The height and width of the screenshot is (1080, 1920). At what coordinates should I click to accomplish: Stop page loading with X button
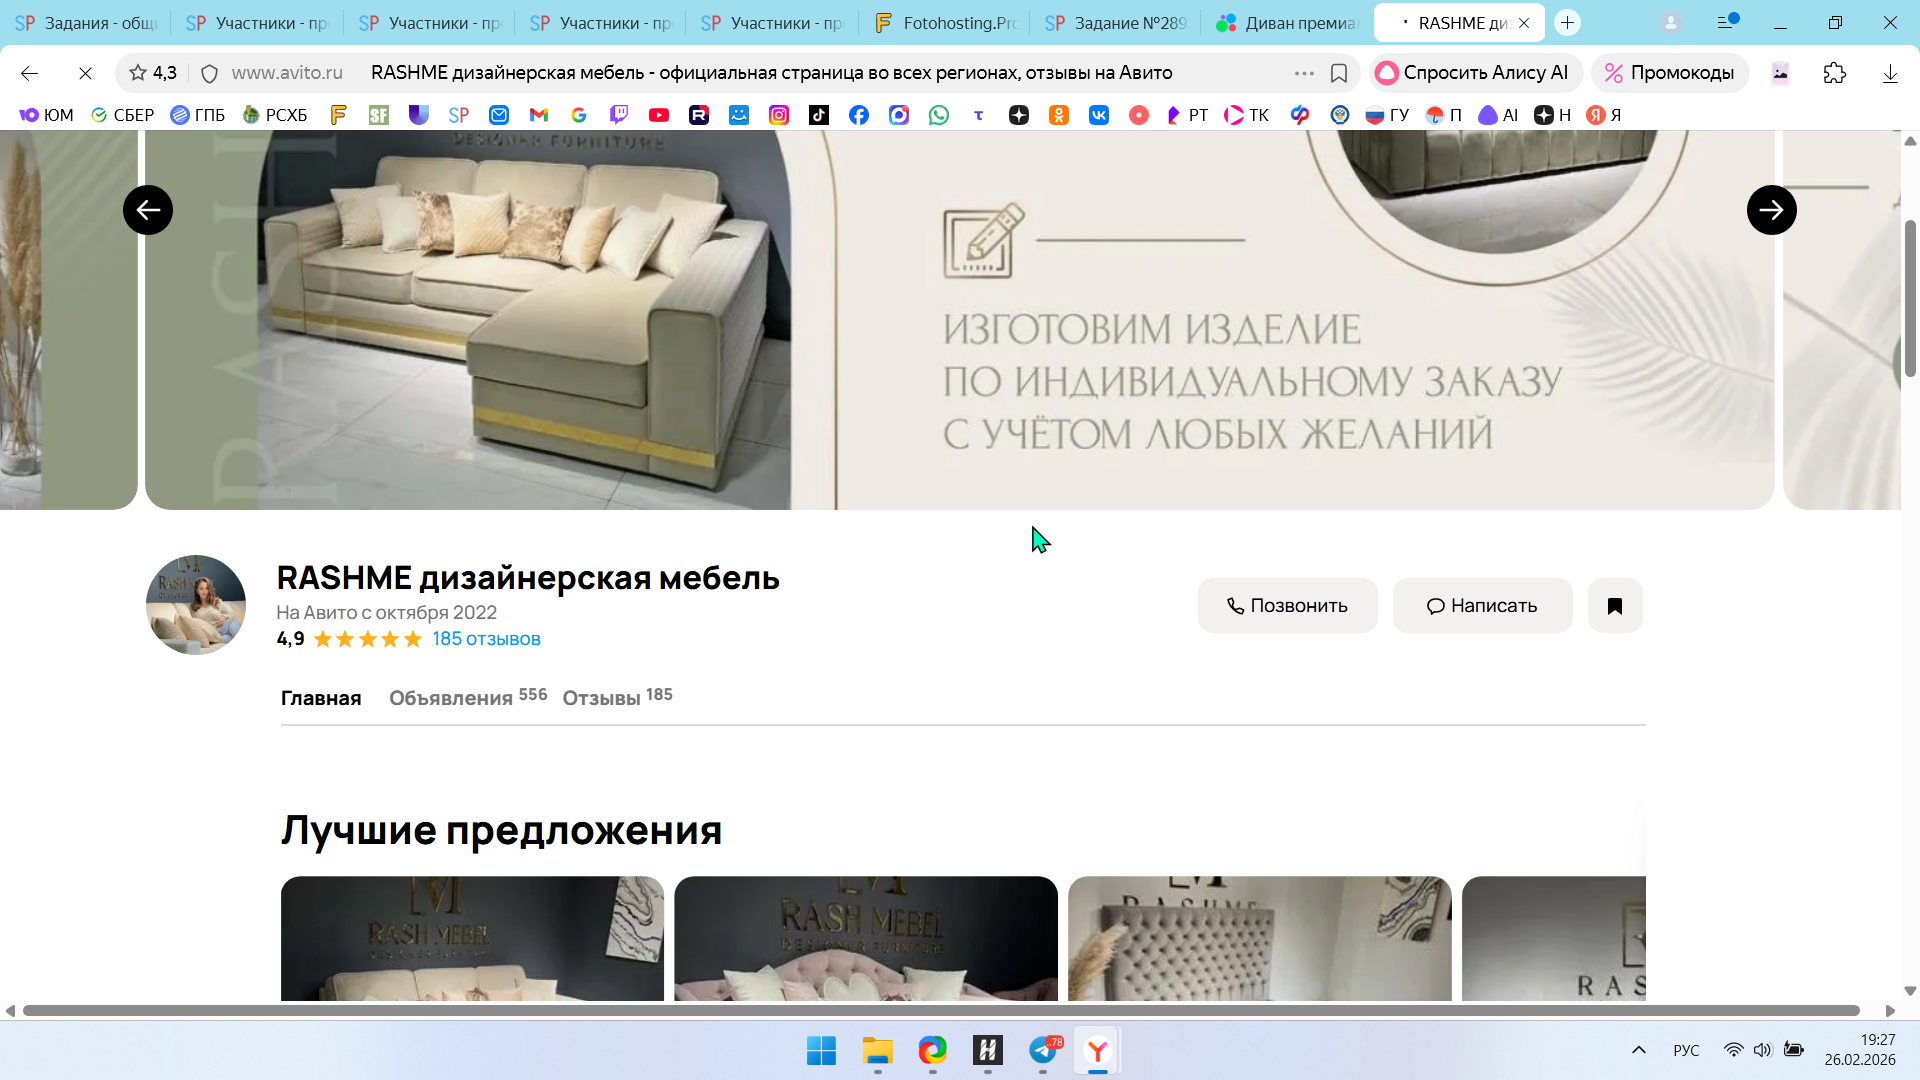(85, 73)
